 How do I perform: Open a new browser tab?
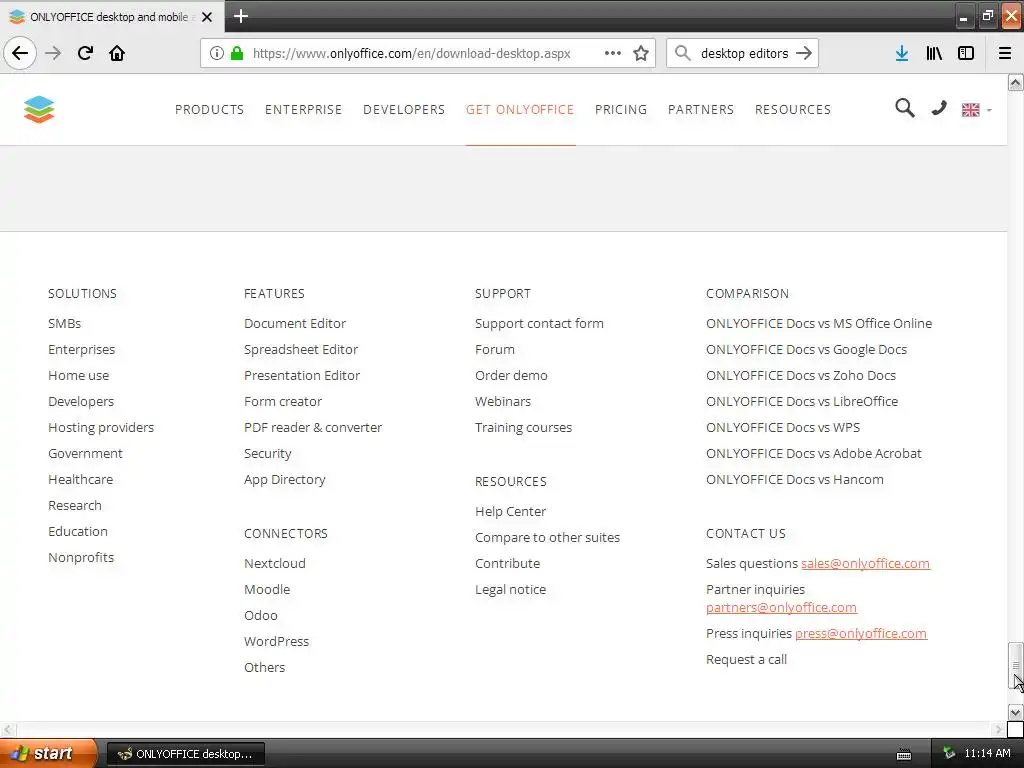pyautogui.click(x=241, y=16)
